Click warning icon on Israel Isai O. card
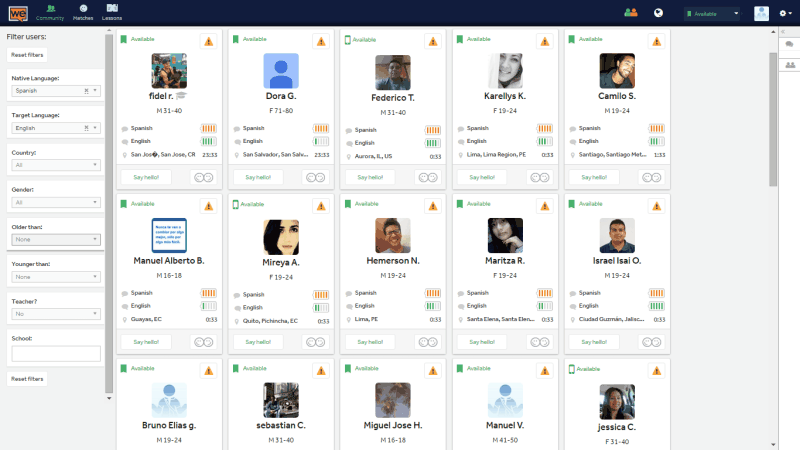 (657, 206)
